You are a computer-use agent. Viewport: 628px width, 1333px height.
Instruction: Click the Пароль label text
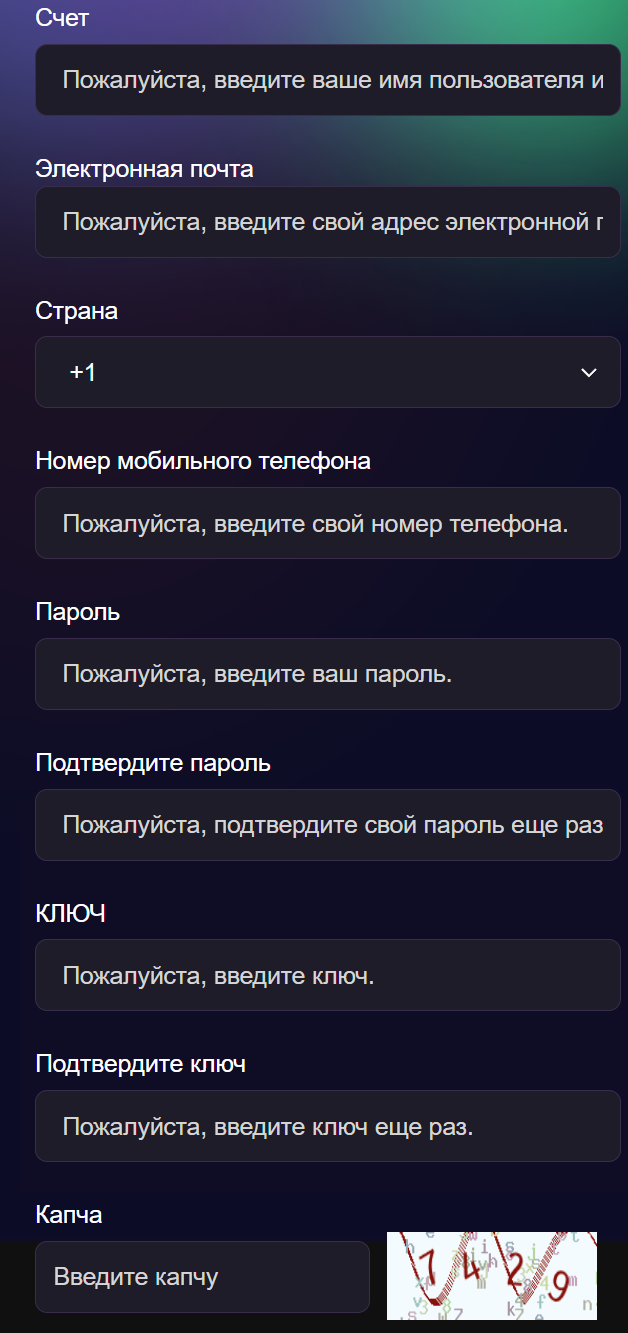click(x=77, y=612)
